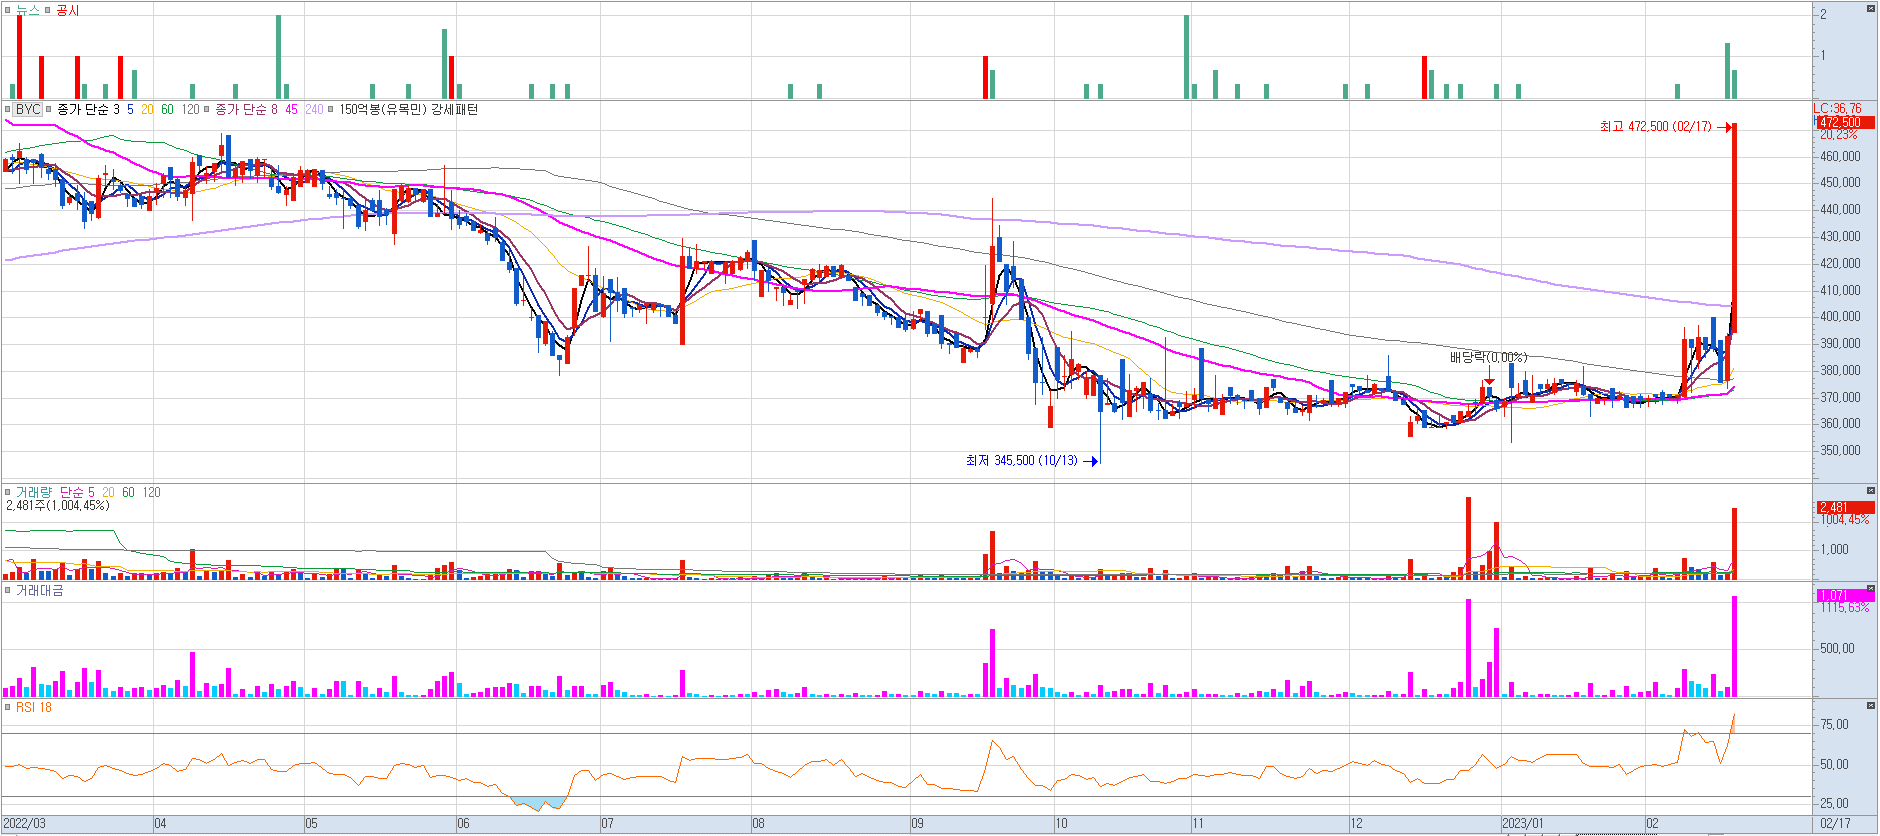Screen dimensions: 1880x836
Task: Select the 뉴스 legend label
Action: 28,10
